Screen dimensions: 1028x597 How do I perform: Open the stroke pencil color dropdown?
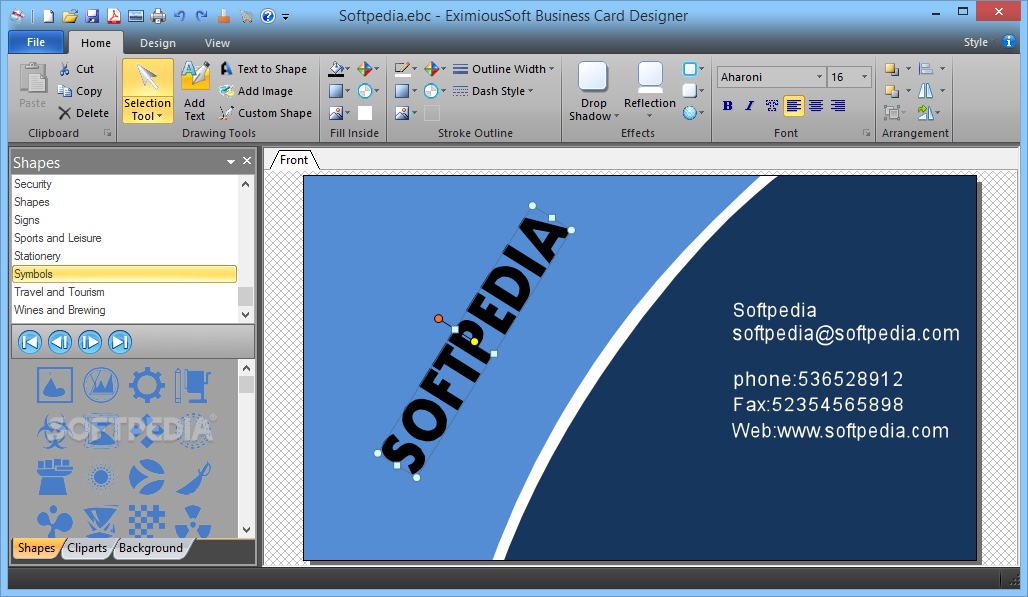pos(414,69)
